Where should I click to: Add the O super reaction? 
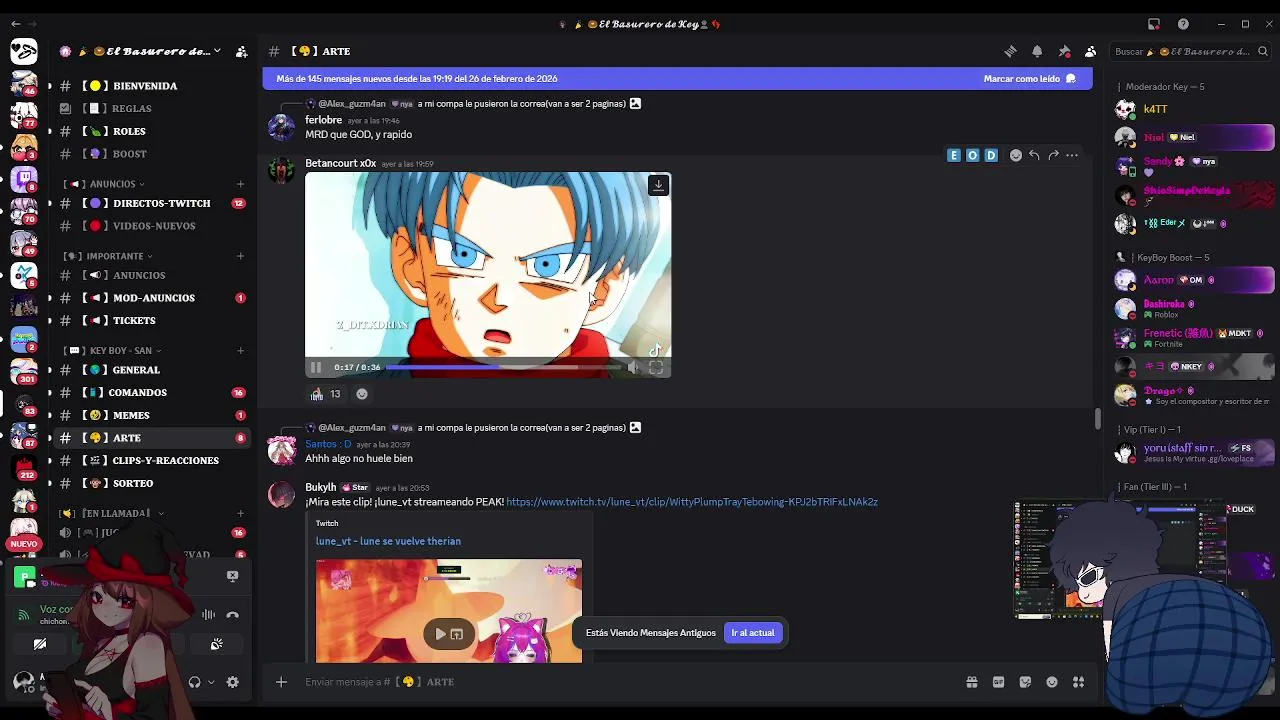972,155
